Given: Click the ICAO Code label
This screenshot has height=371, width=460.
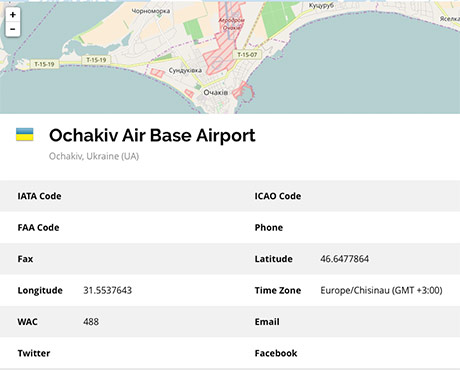Looking at the screenshot, I should click(278, 196).
